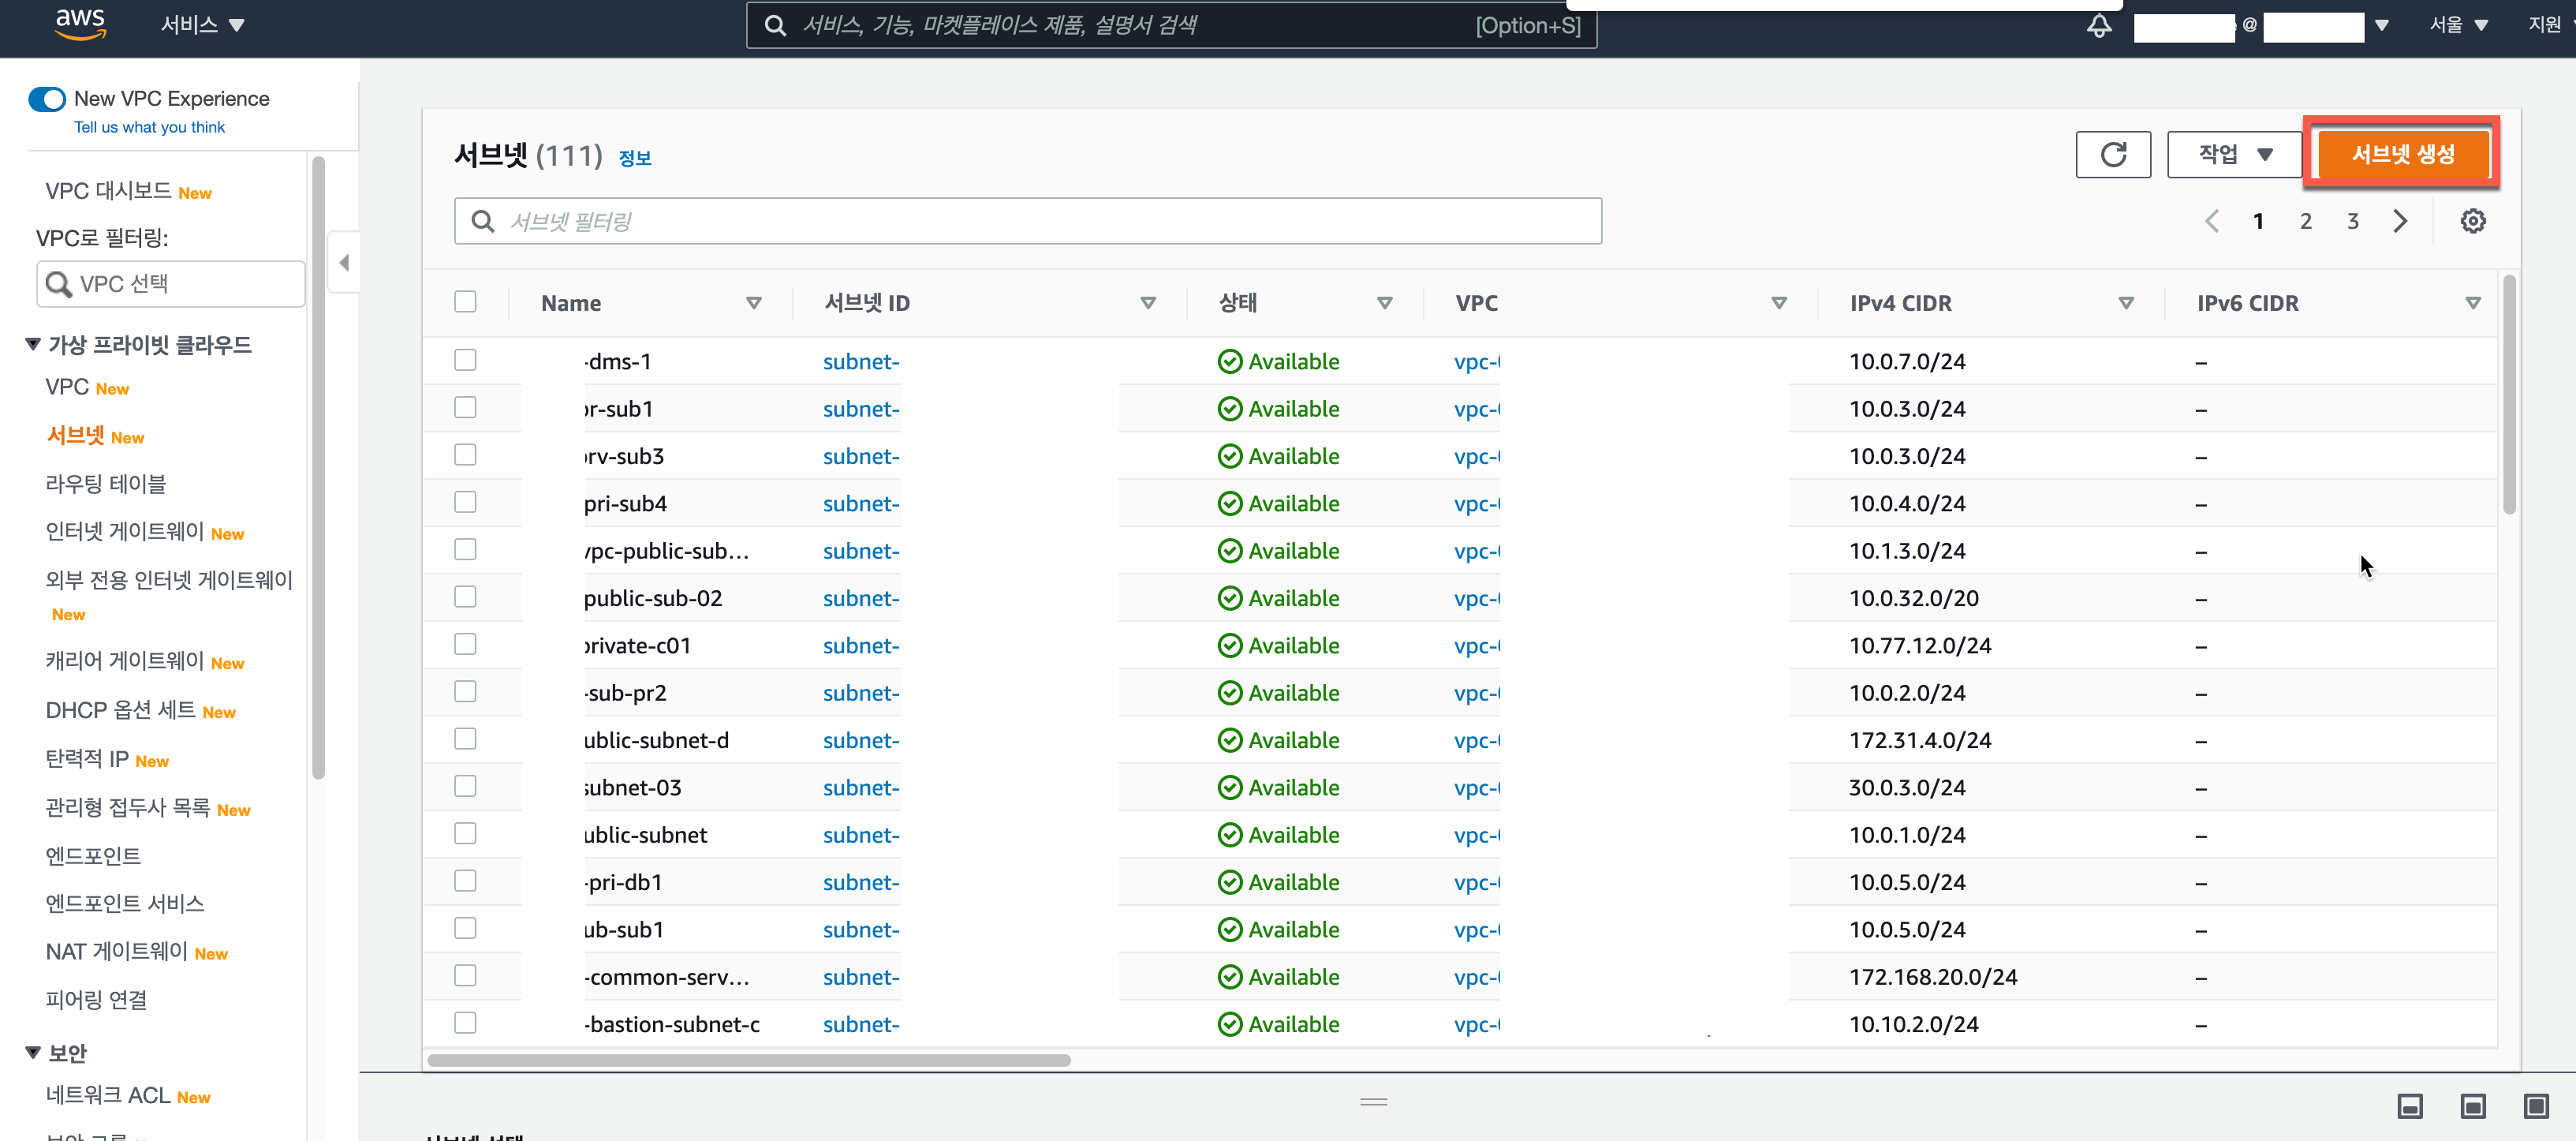Click the refresh subnets icon button
Image resolution: width=2576 pixels, height=1141 pixels.
click(2112, 155)
